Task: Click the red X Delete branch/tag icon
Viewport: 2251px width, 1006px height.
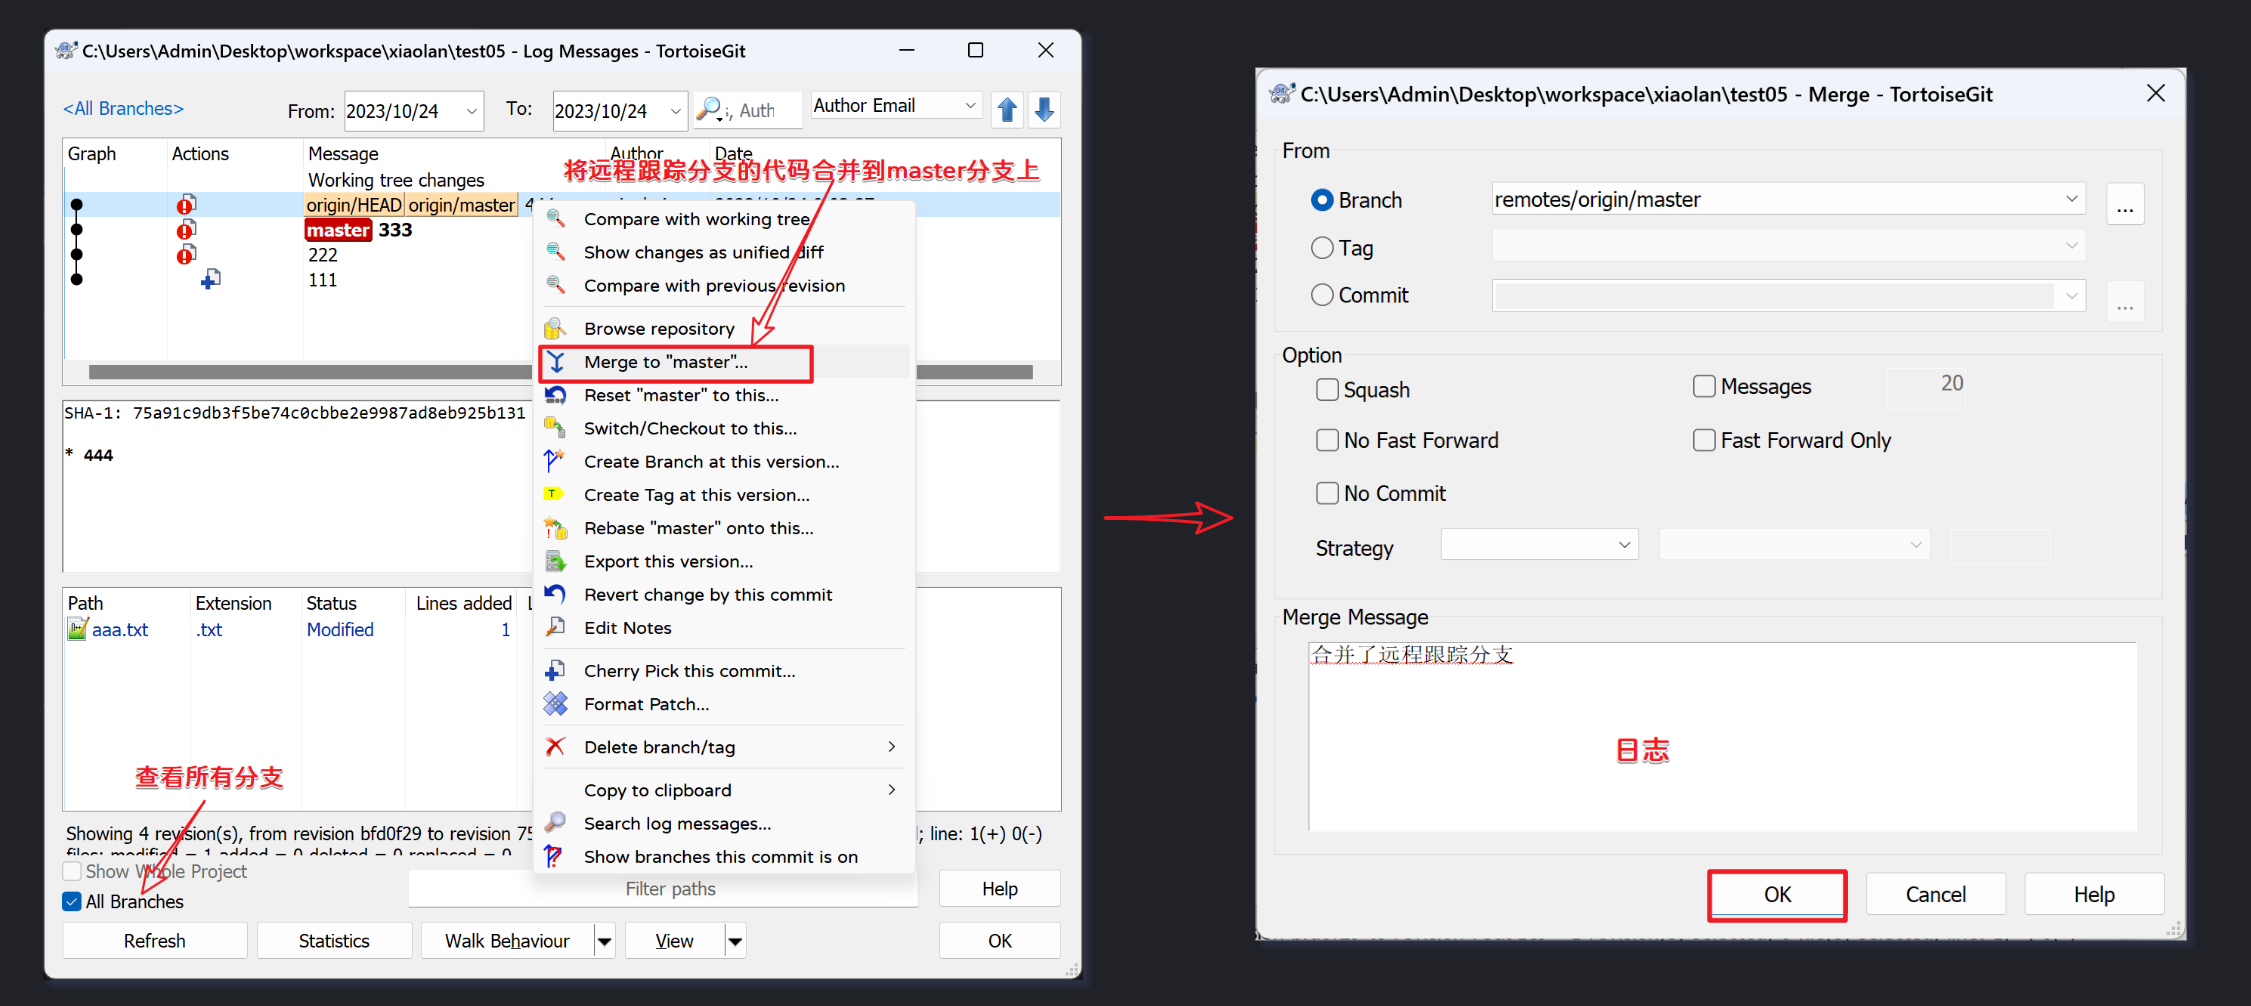Action: 555,747
